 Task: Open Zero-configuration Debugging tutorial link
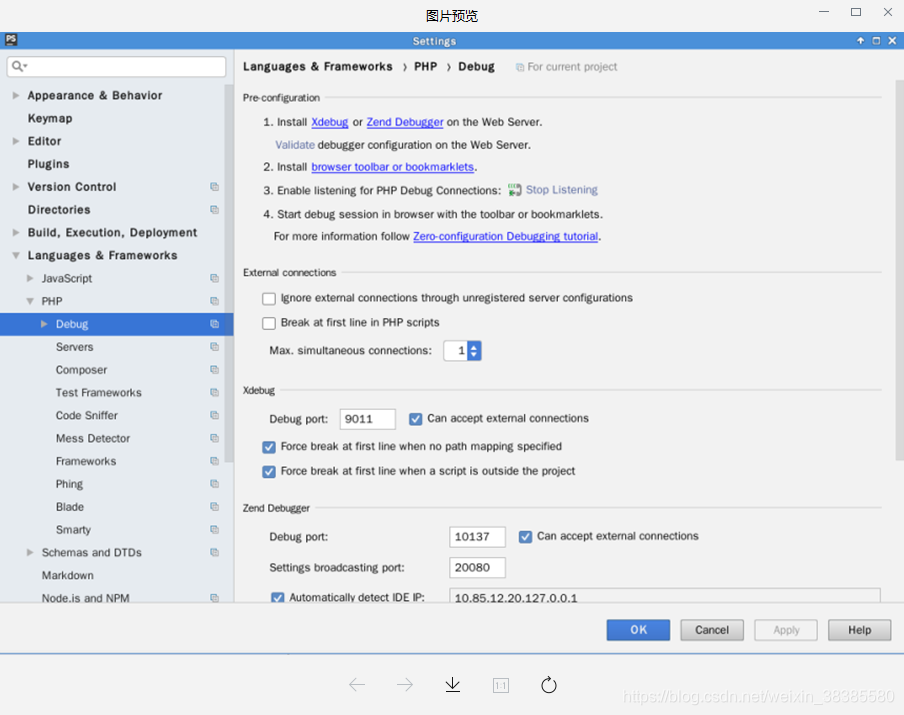506,236
